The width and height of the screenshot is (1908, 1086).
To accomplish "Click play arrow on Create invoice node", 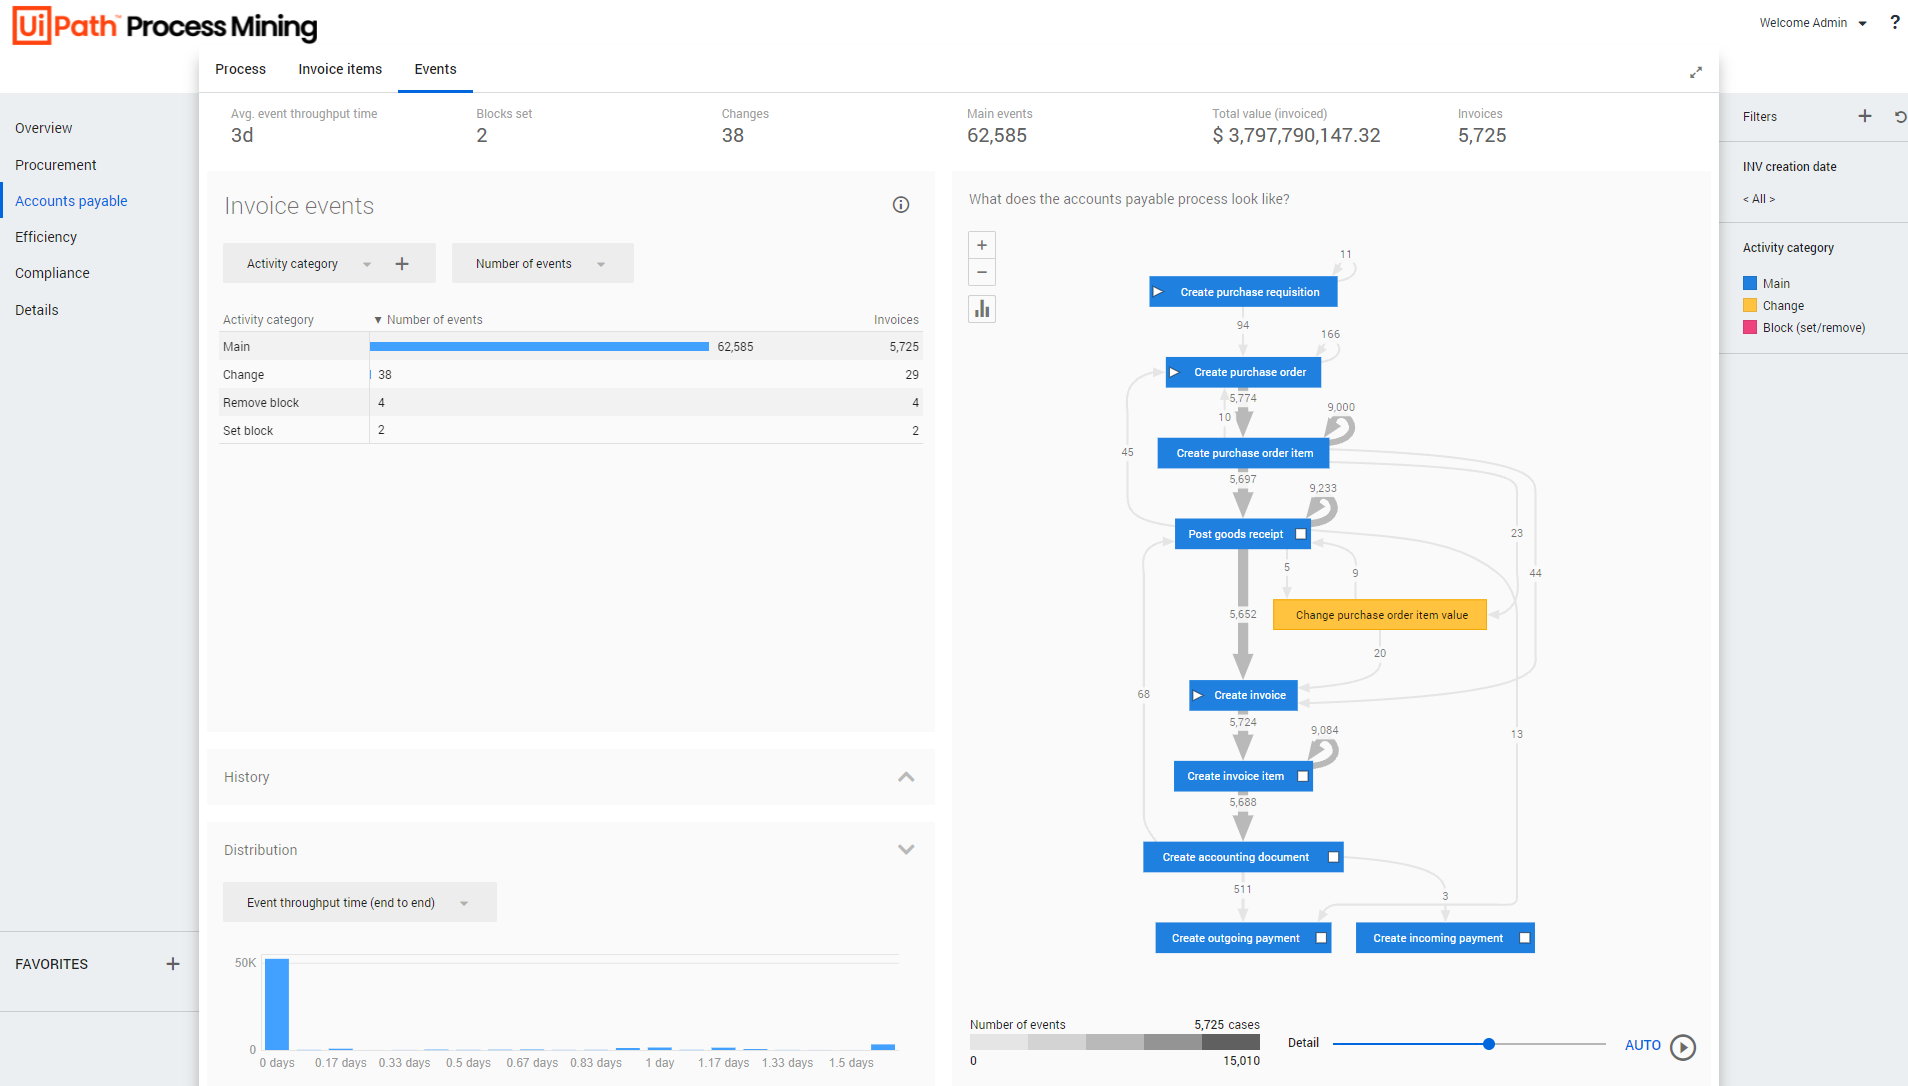I will click(x=1197, y=695).
